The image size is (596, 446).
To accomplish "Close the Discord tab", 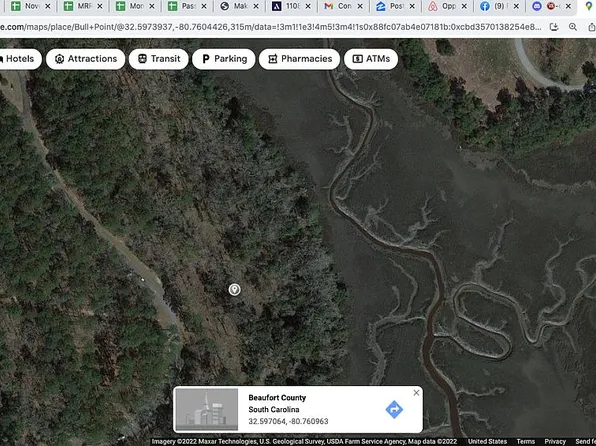I will [568, 6].
